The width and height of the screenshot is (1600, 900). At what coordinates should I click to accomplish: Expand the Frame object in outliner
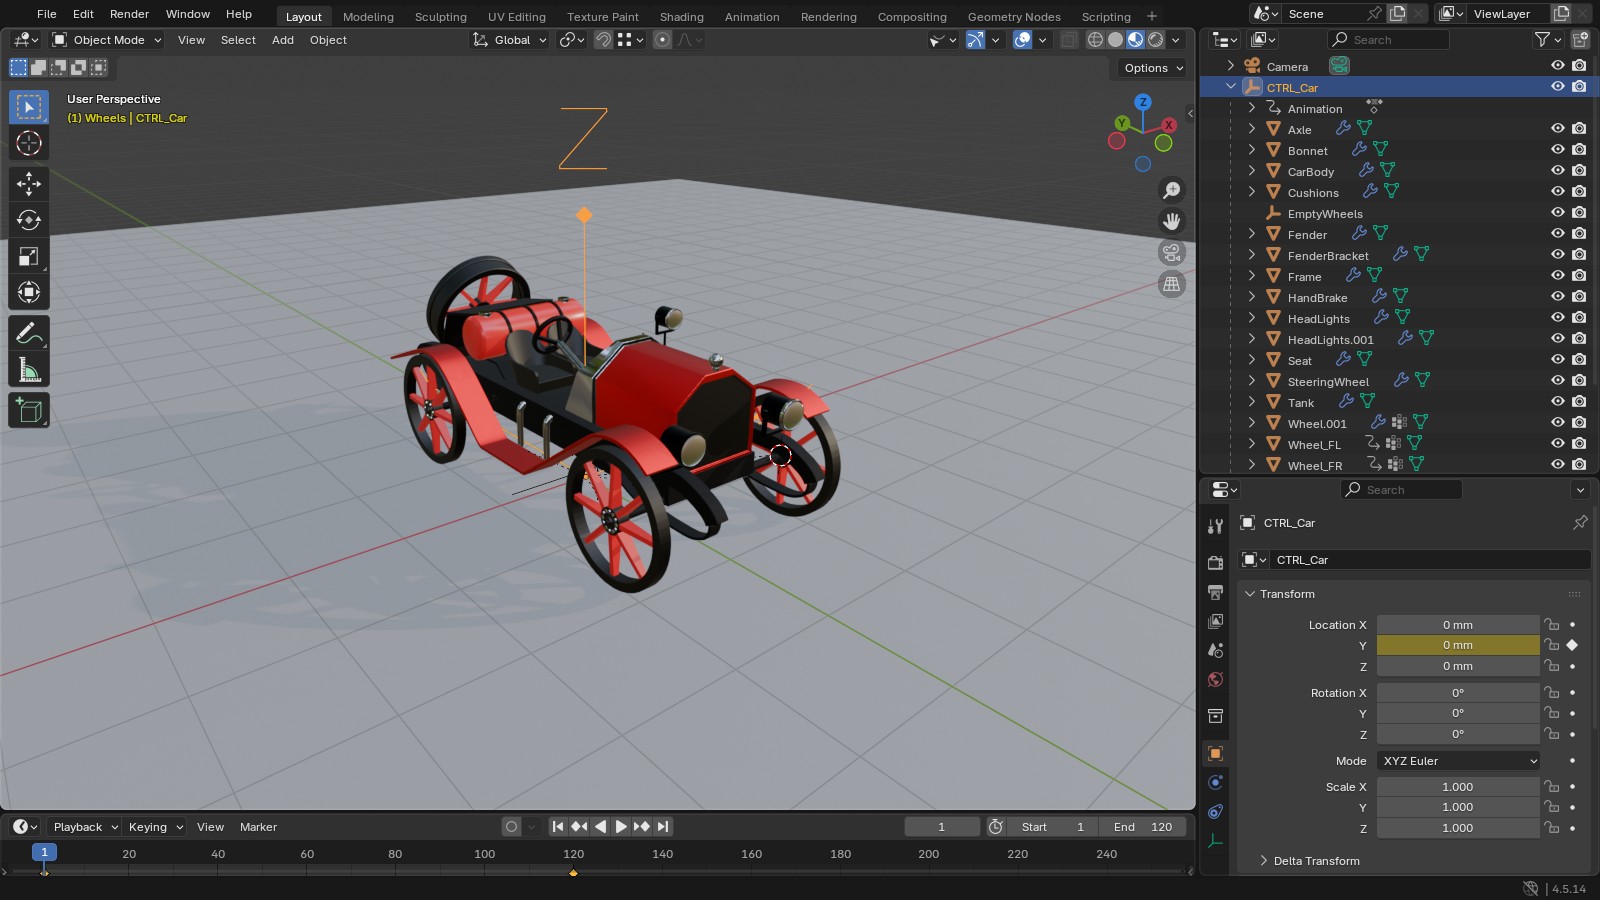pos(1251,276)
